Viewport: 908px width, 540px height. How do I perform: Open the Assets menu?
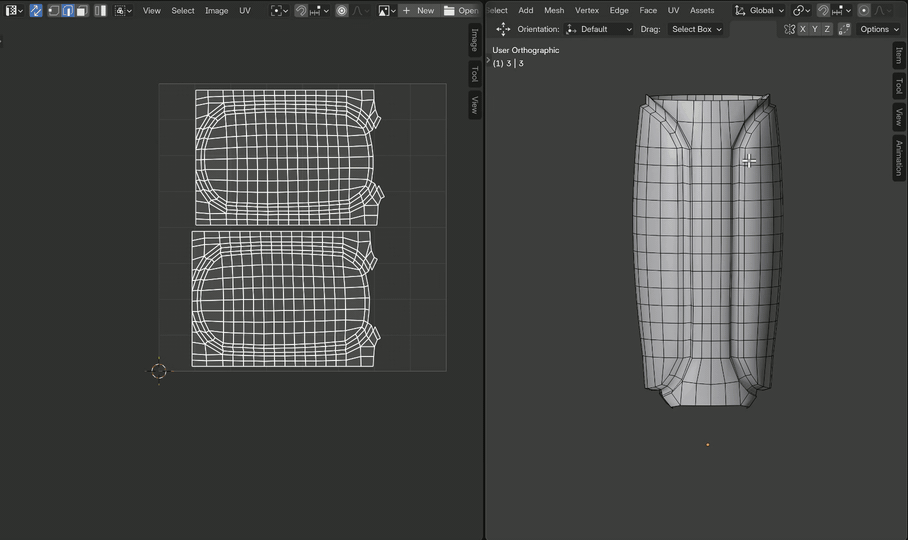702,10
